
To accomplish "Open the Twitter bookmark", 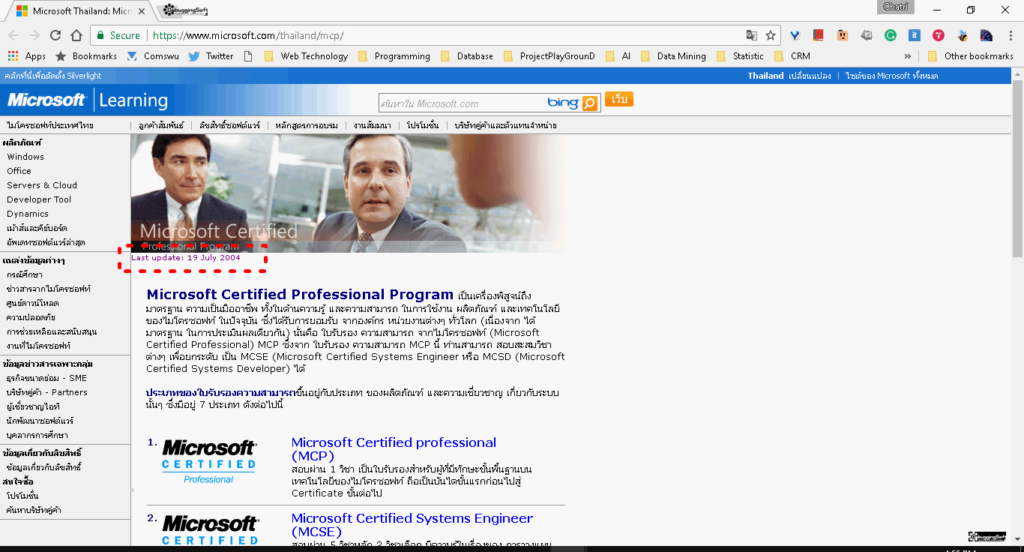I will pos(211,56).
